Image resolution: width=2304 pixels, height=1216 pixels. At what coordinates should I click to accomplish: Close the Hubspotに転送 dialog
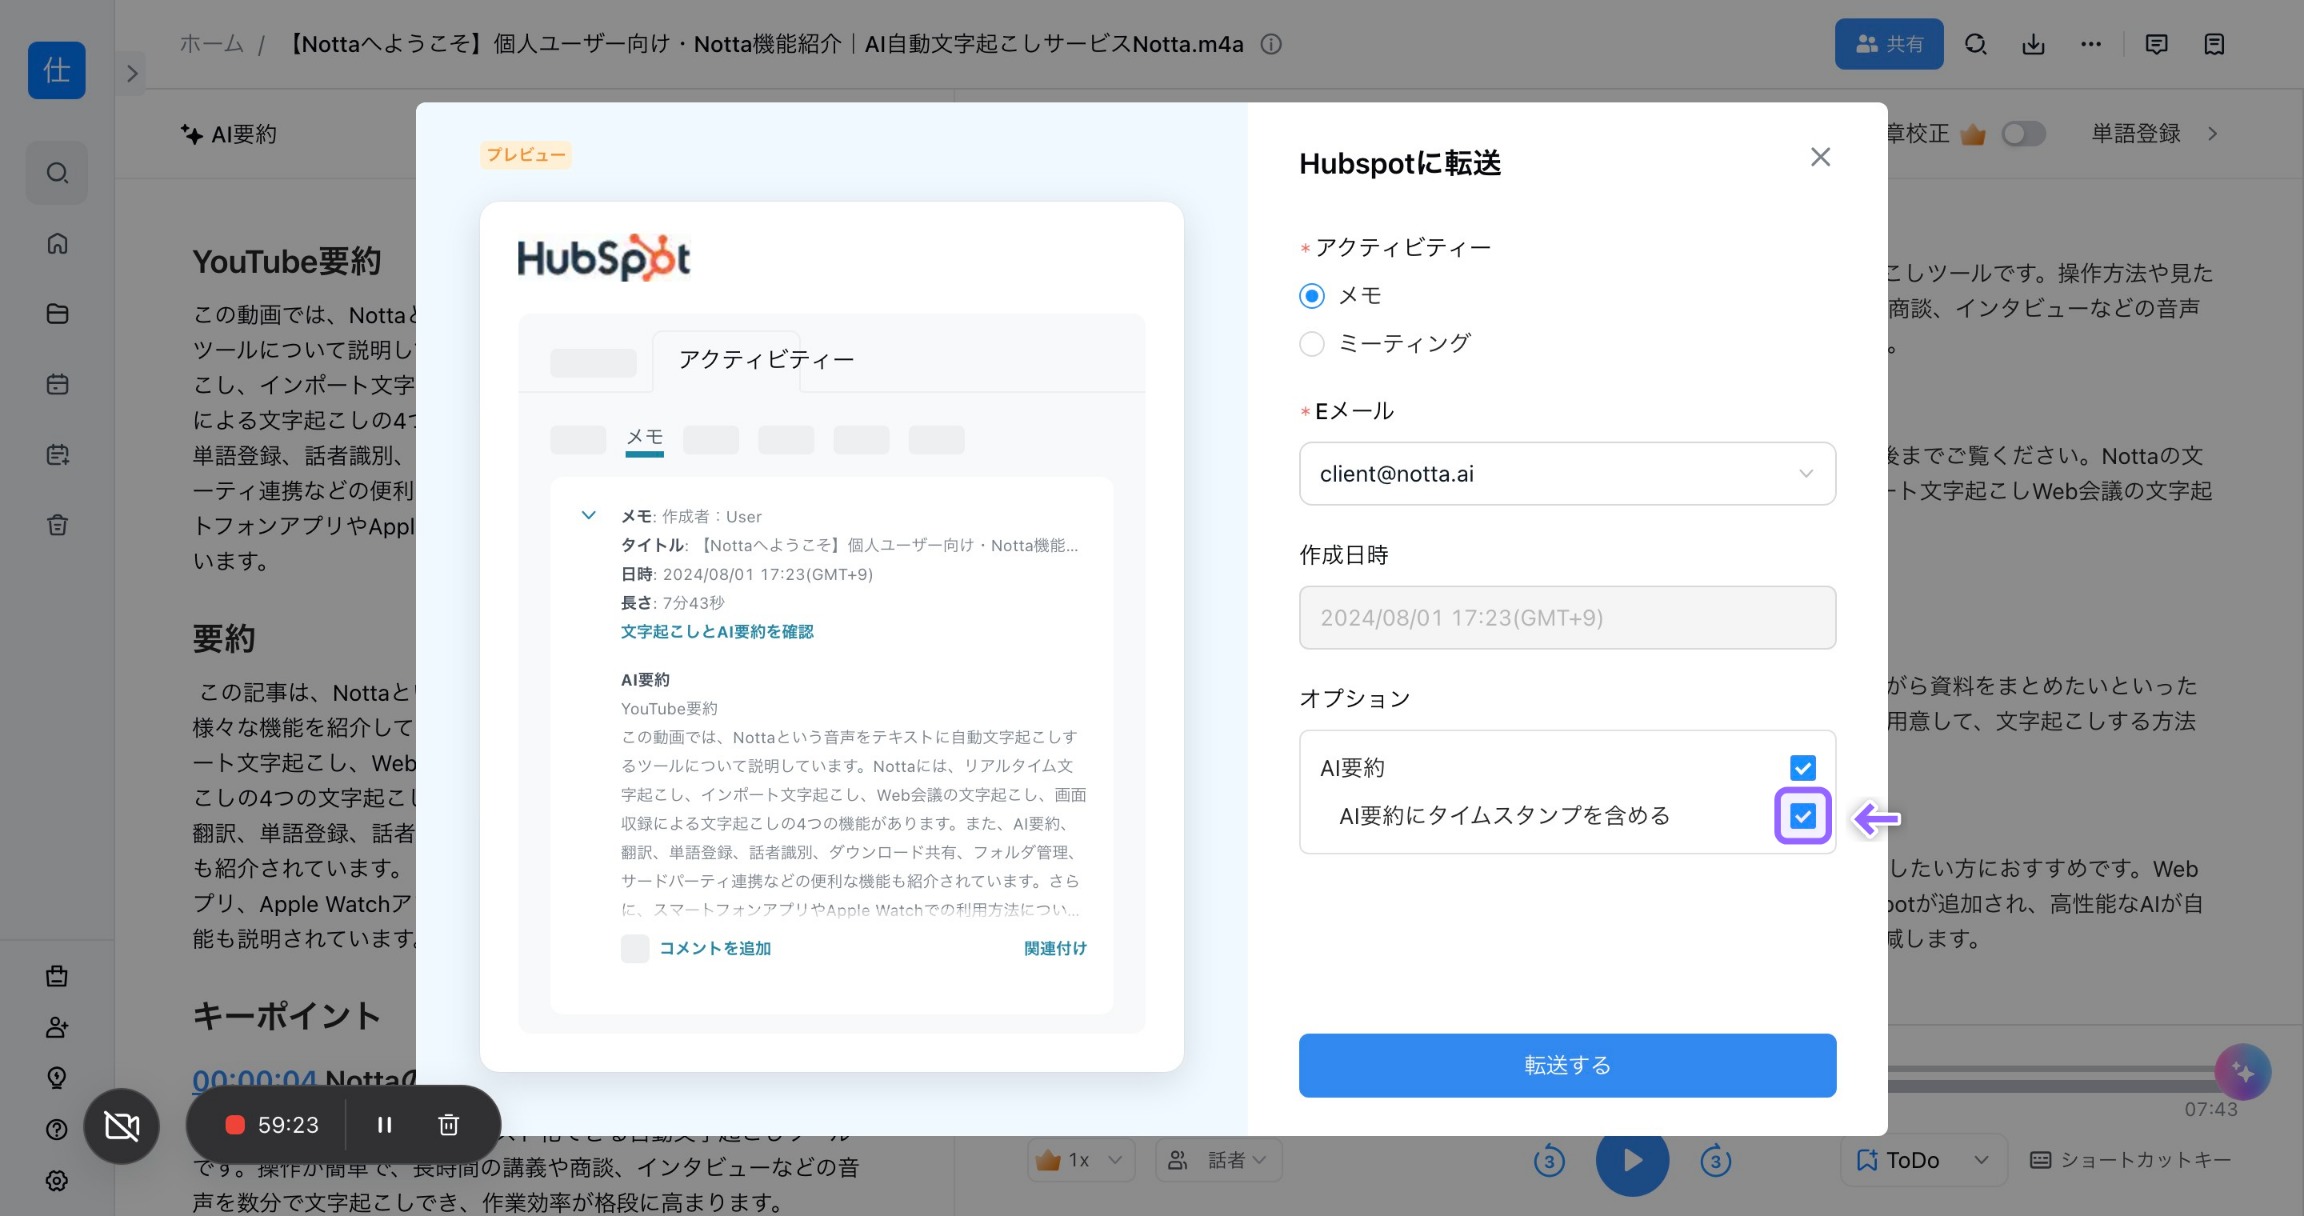1820,157
